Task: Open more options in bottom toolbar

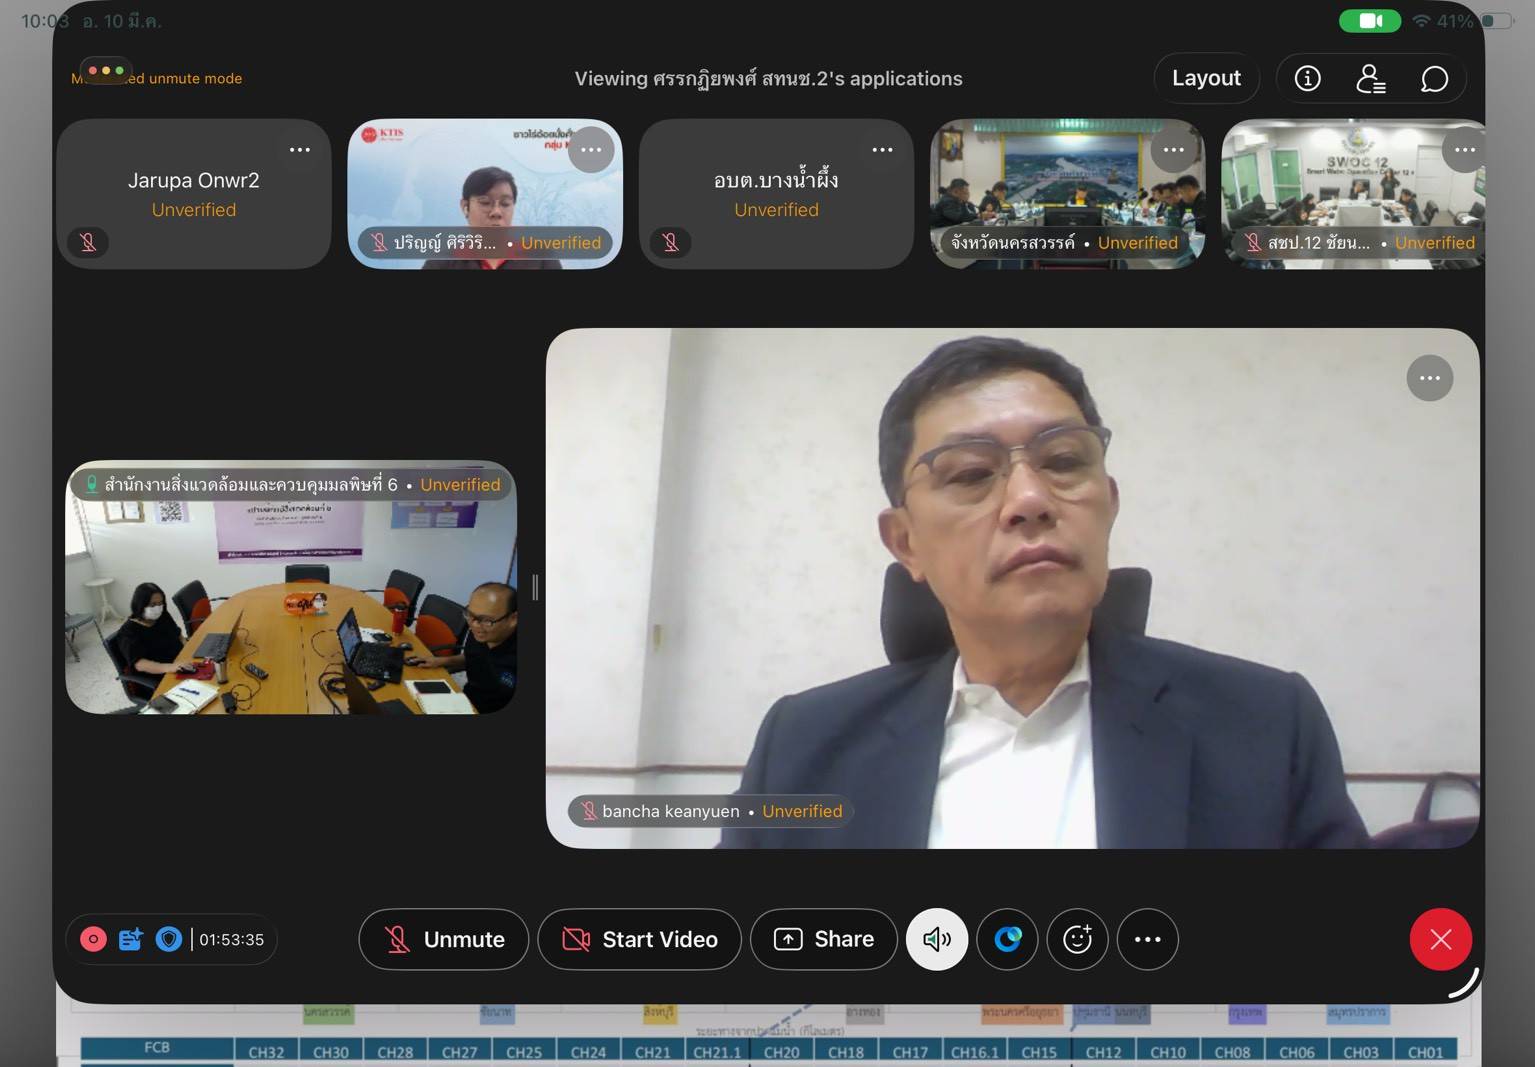Action: click(x=1147, y=939)
